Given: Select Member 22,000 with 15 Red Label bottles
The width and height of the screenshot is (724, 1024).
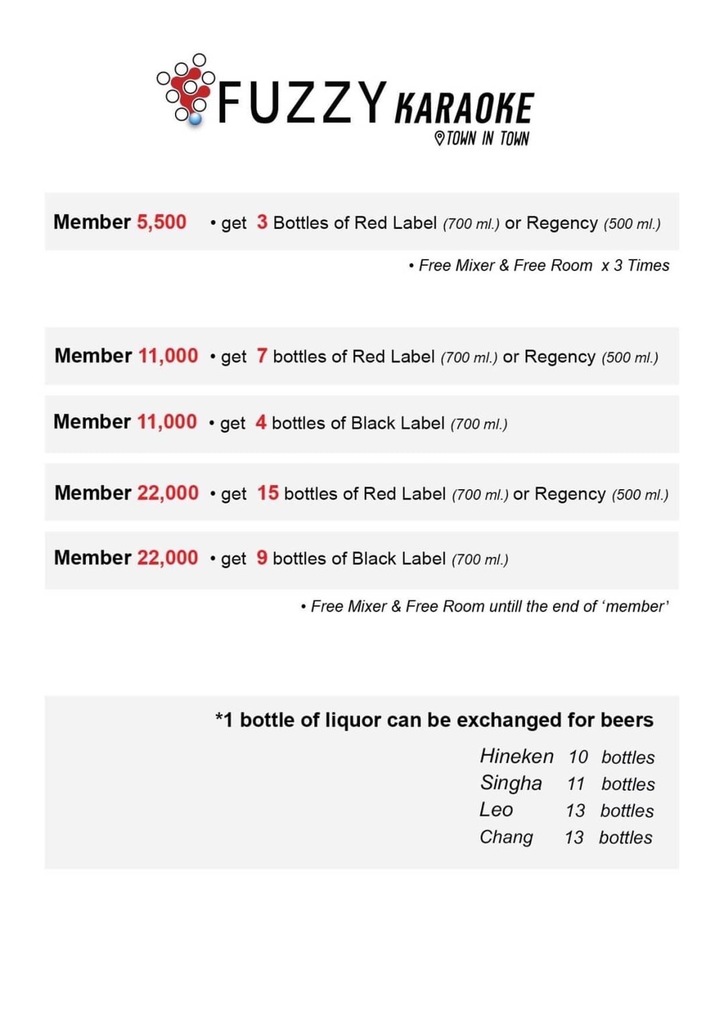Looking at the screenshot, I should pos(361,493).
